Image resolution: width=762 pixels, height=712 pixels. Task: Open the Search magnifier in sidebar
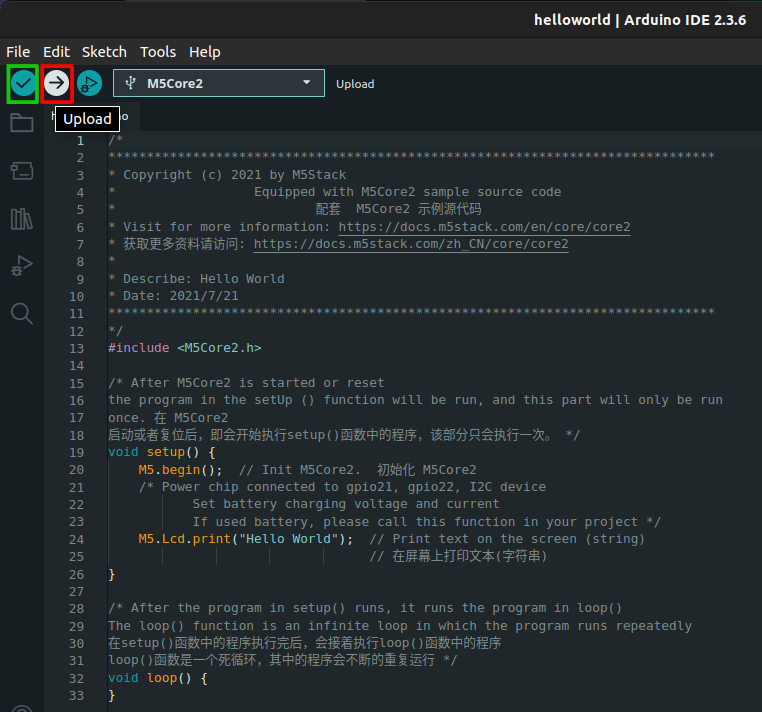(x=21, y=314)
